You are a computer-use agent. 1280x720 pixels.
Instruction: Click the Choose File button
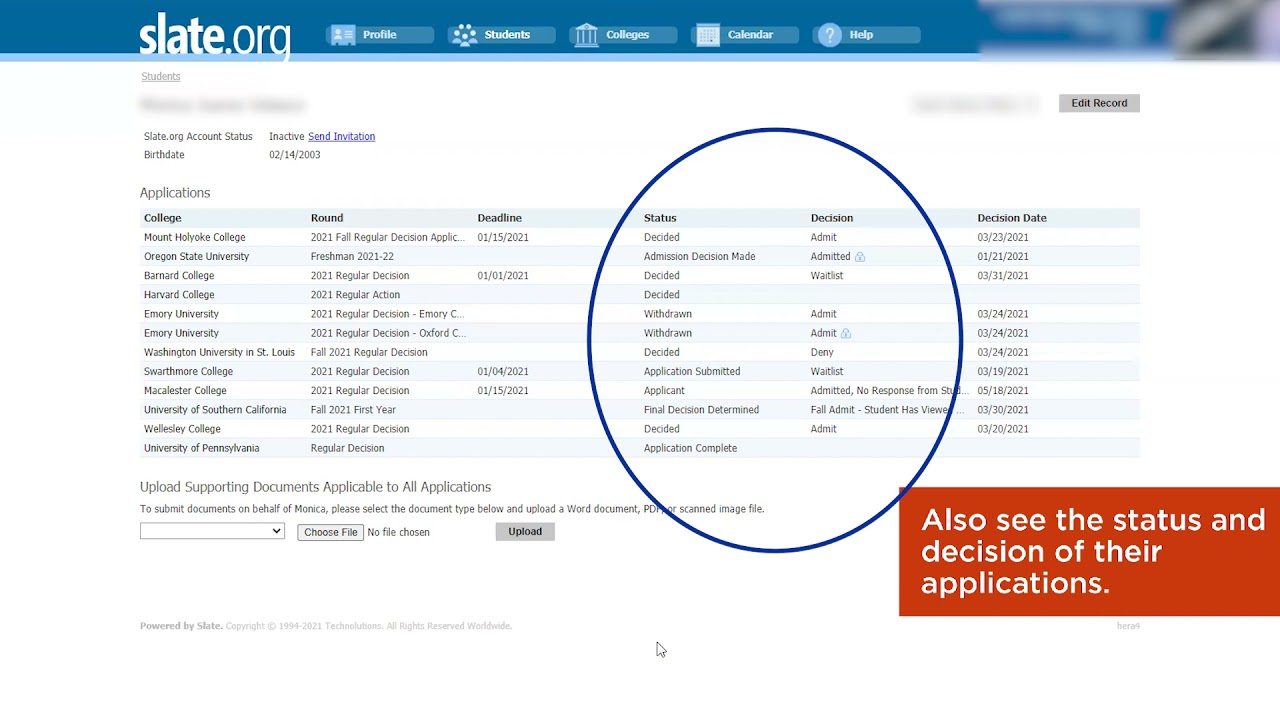pyautogui.click(x=331, y=532)
